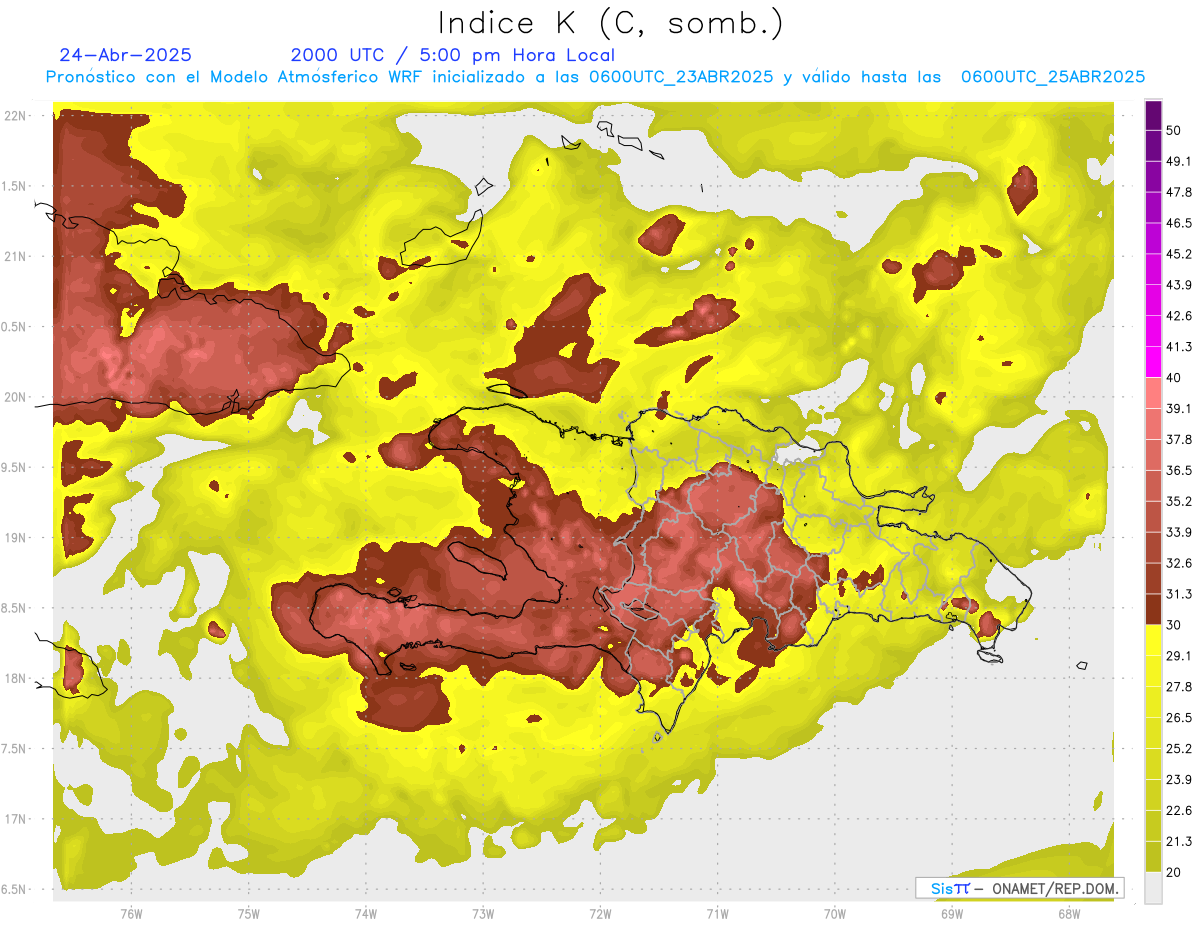Click the "49.1" value on the color scale

pos(1179,161)
